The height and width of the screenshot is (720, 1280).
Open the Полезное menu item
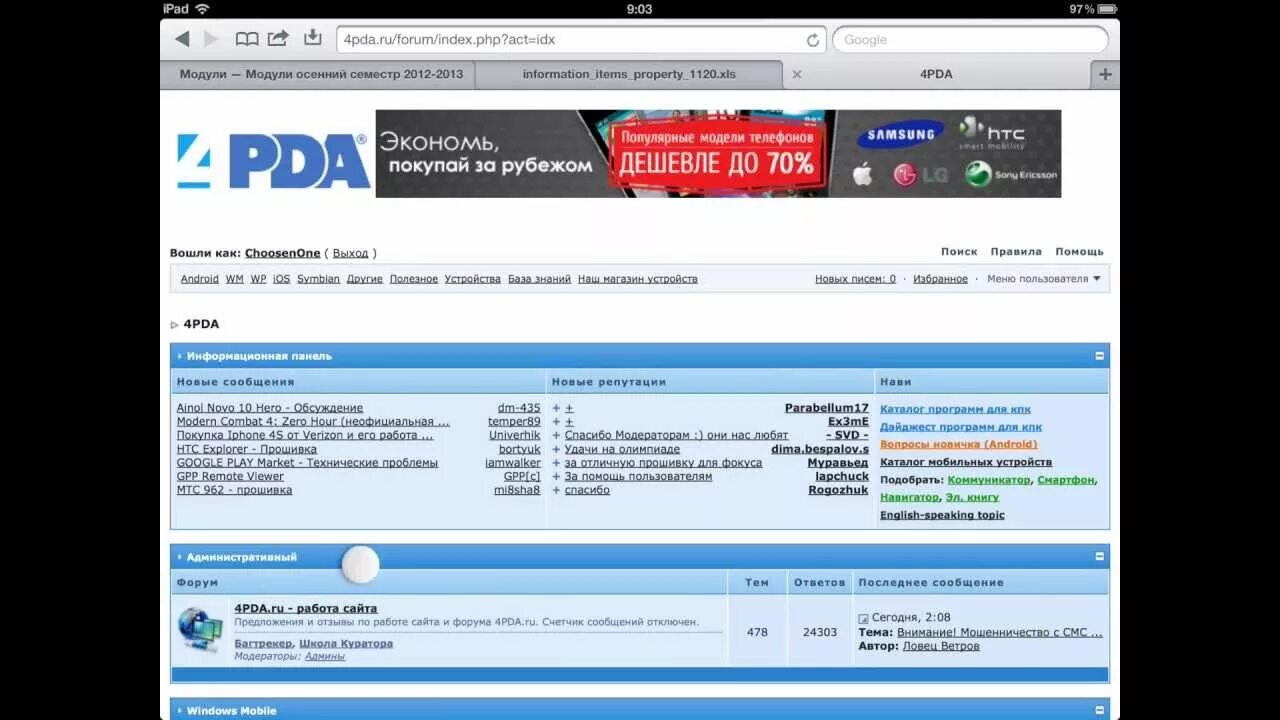[414, 279]
